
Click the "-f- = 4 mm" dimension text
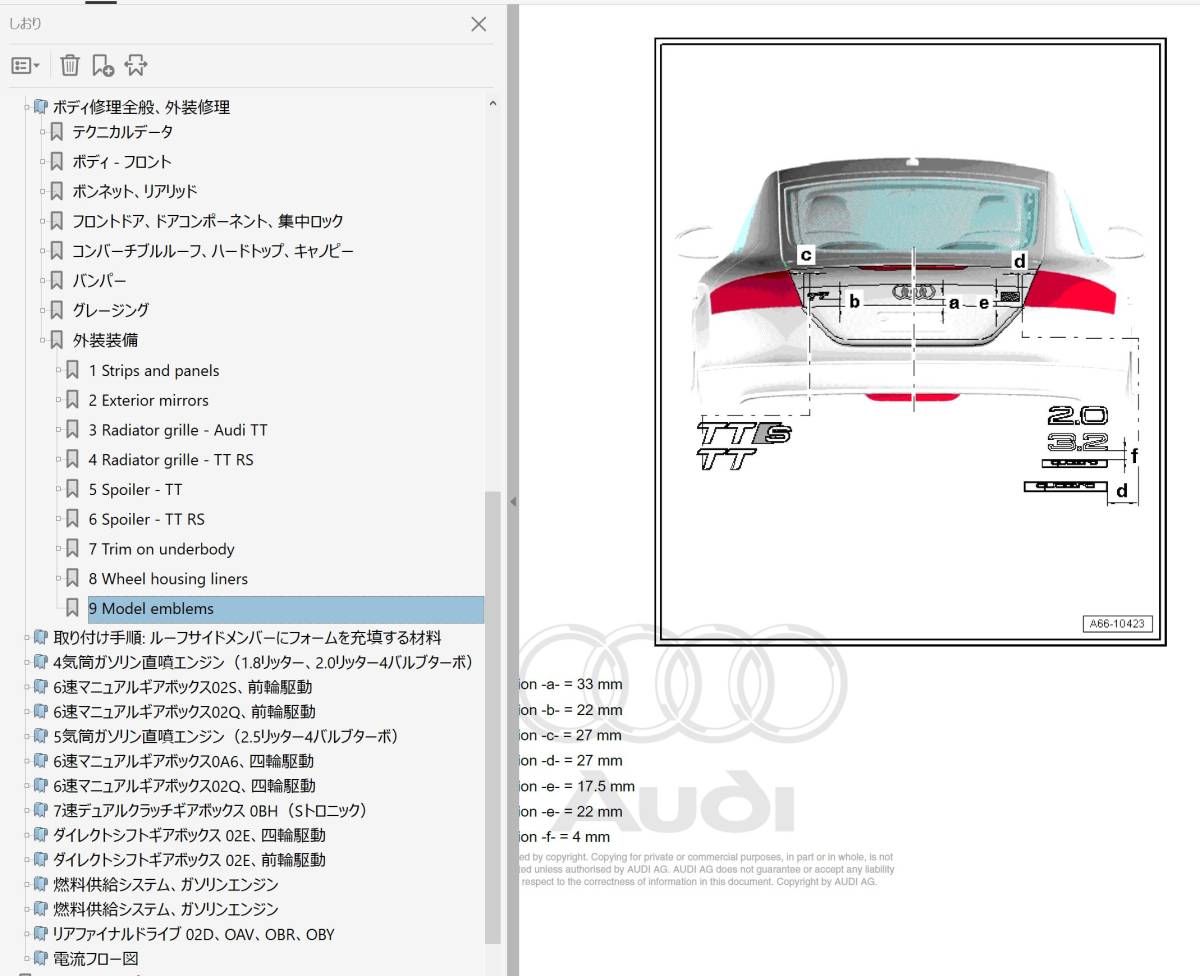575,837
